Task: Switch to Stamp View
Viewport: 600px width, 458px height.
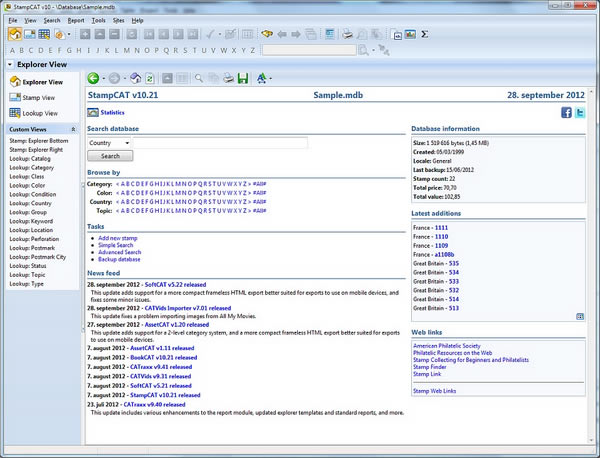Action: 37,97
